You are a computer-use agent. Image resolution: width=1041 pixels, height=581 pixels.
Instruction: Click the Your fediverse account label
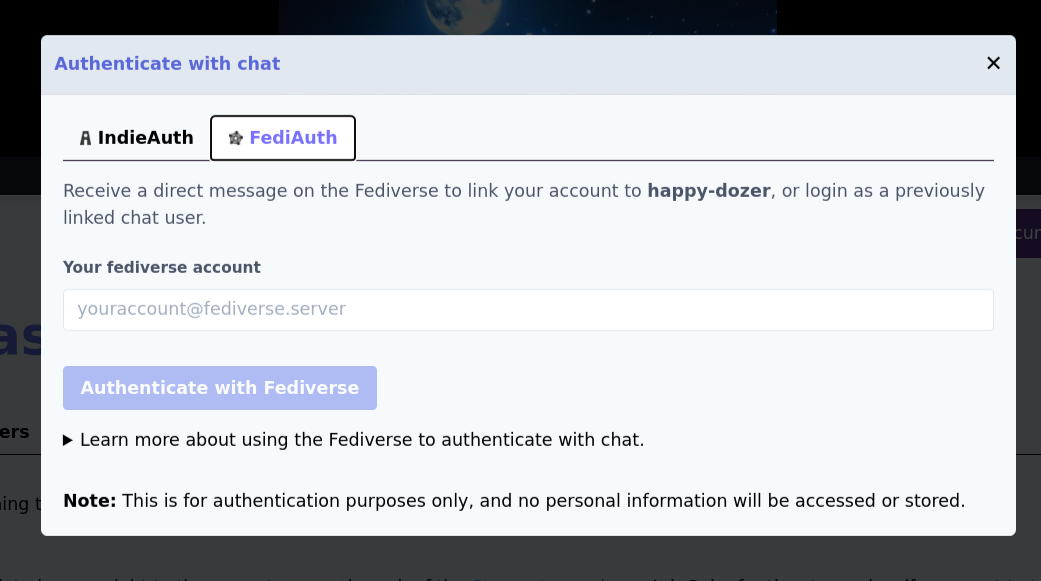[162, 268]
